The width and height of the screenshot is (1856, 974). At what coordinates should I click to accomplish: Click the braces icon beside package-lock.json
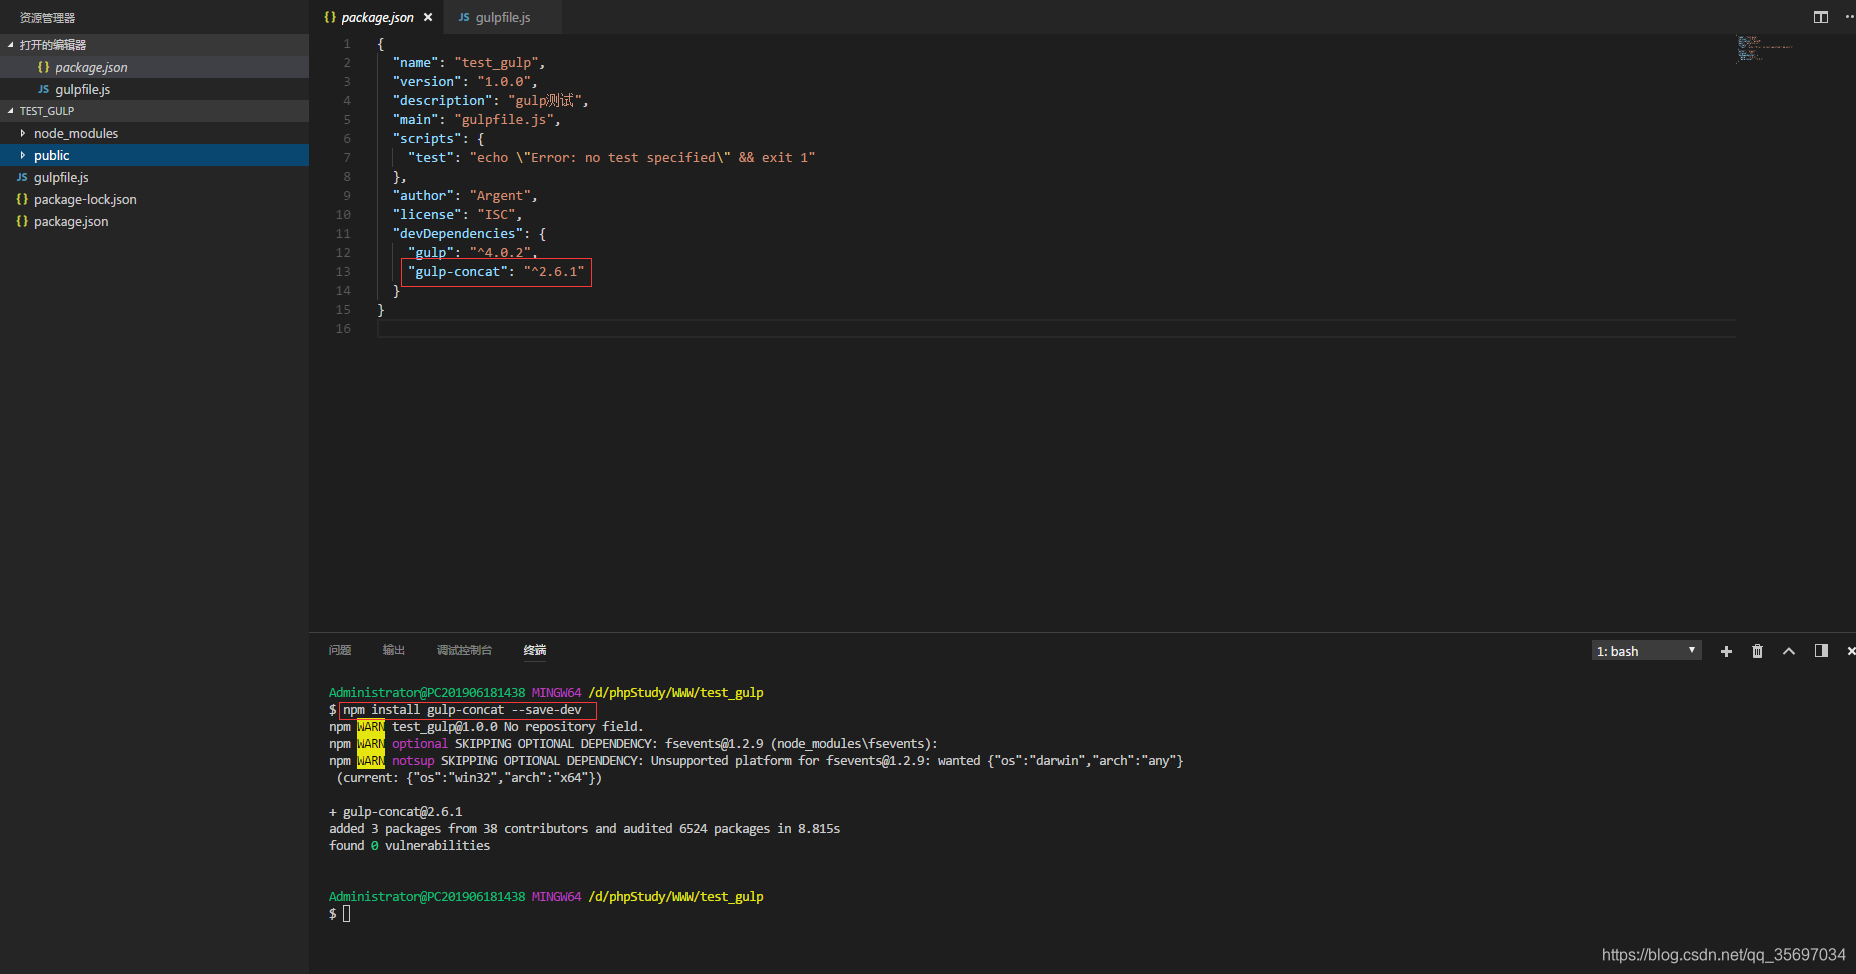22,199
